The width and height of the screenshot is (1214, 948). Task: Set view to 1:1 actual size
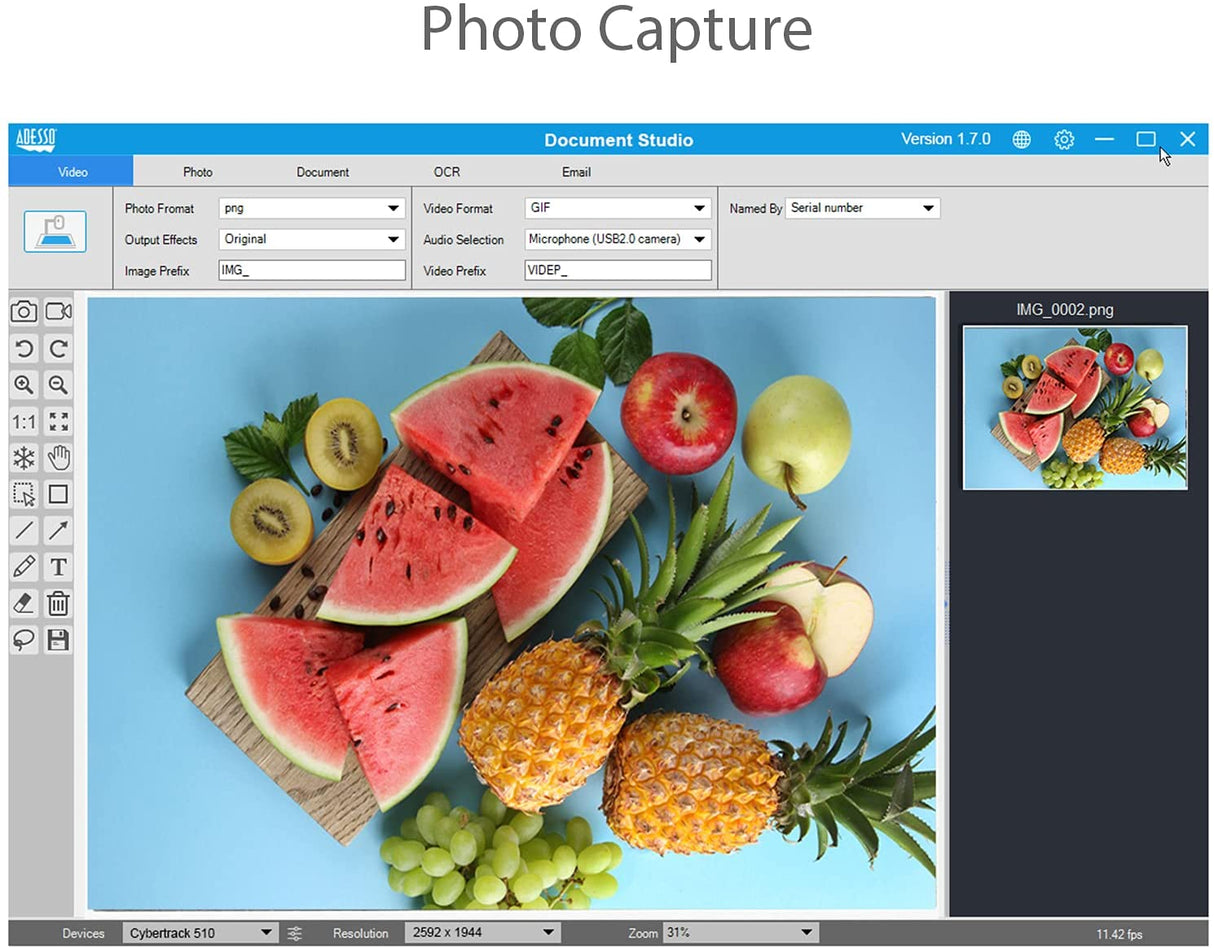[24, 422]
